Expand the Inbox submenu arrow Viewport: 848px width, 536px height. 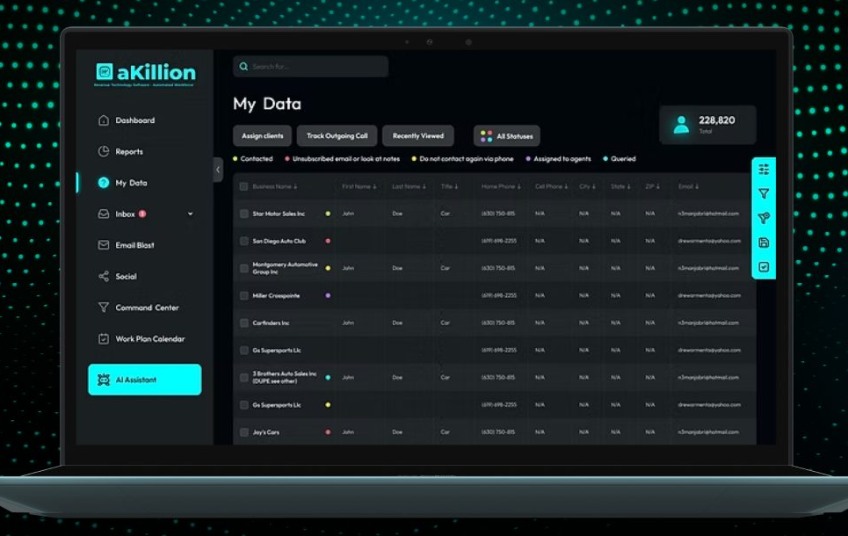190,214
